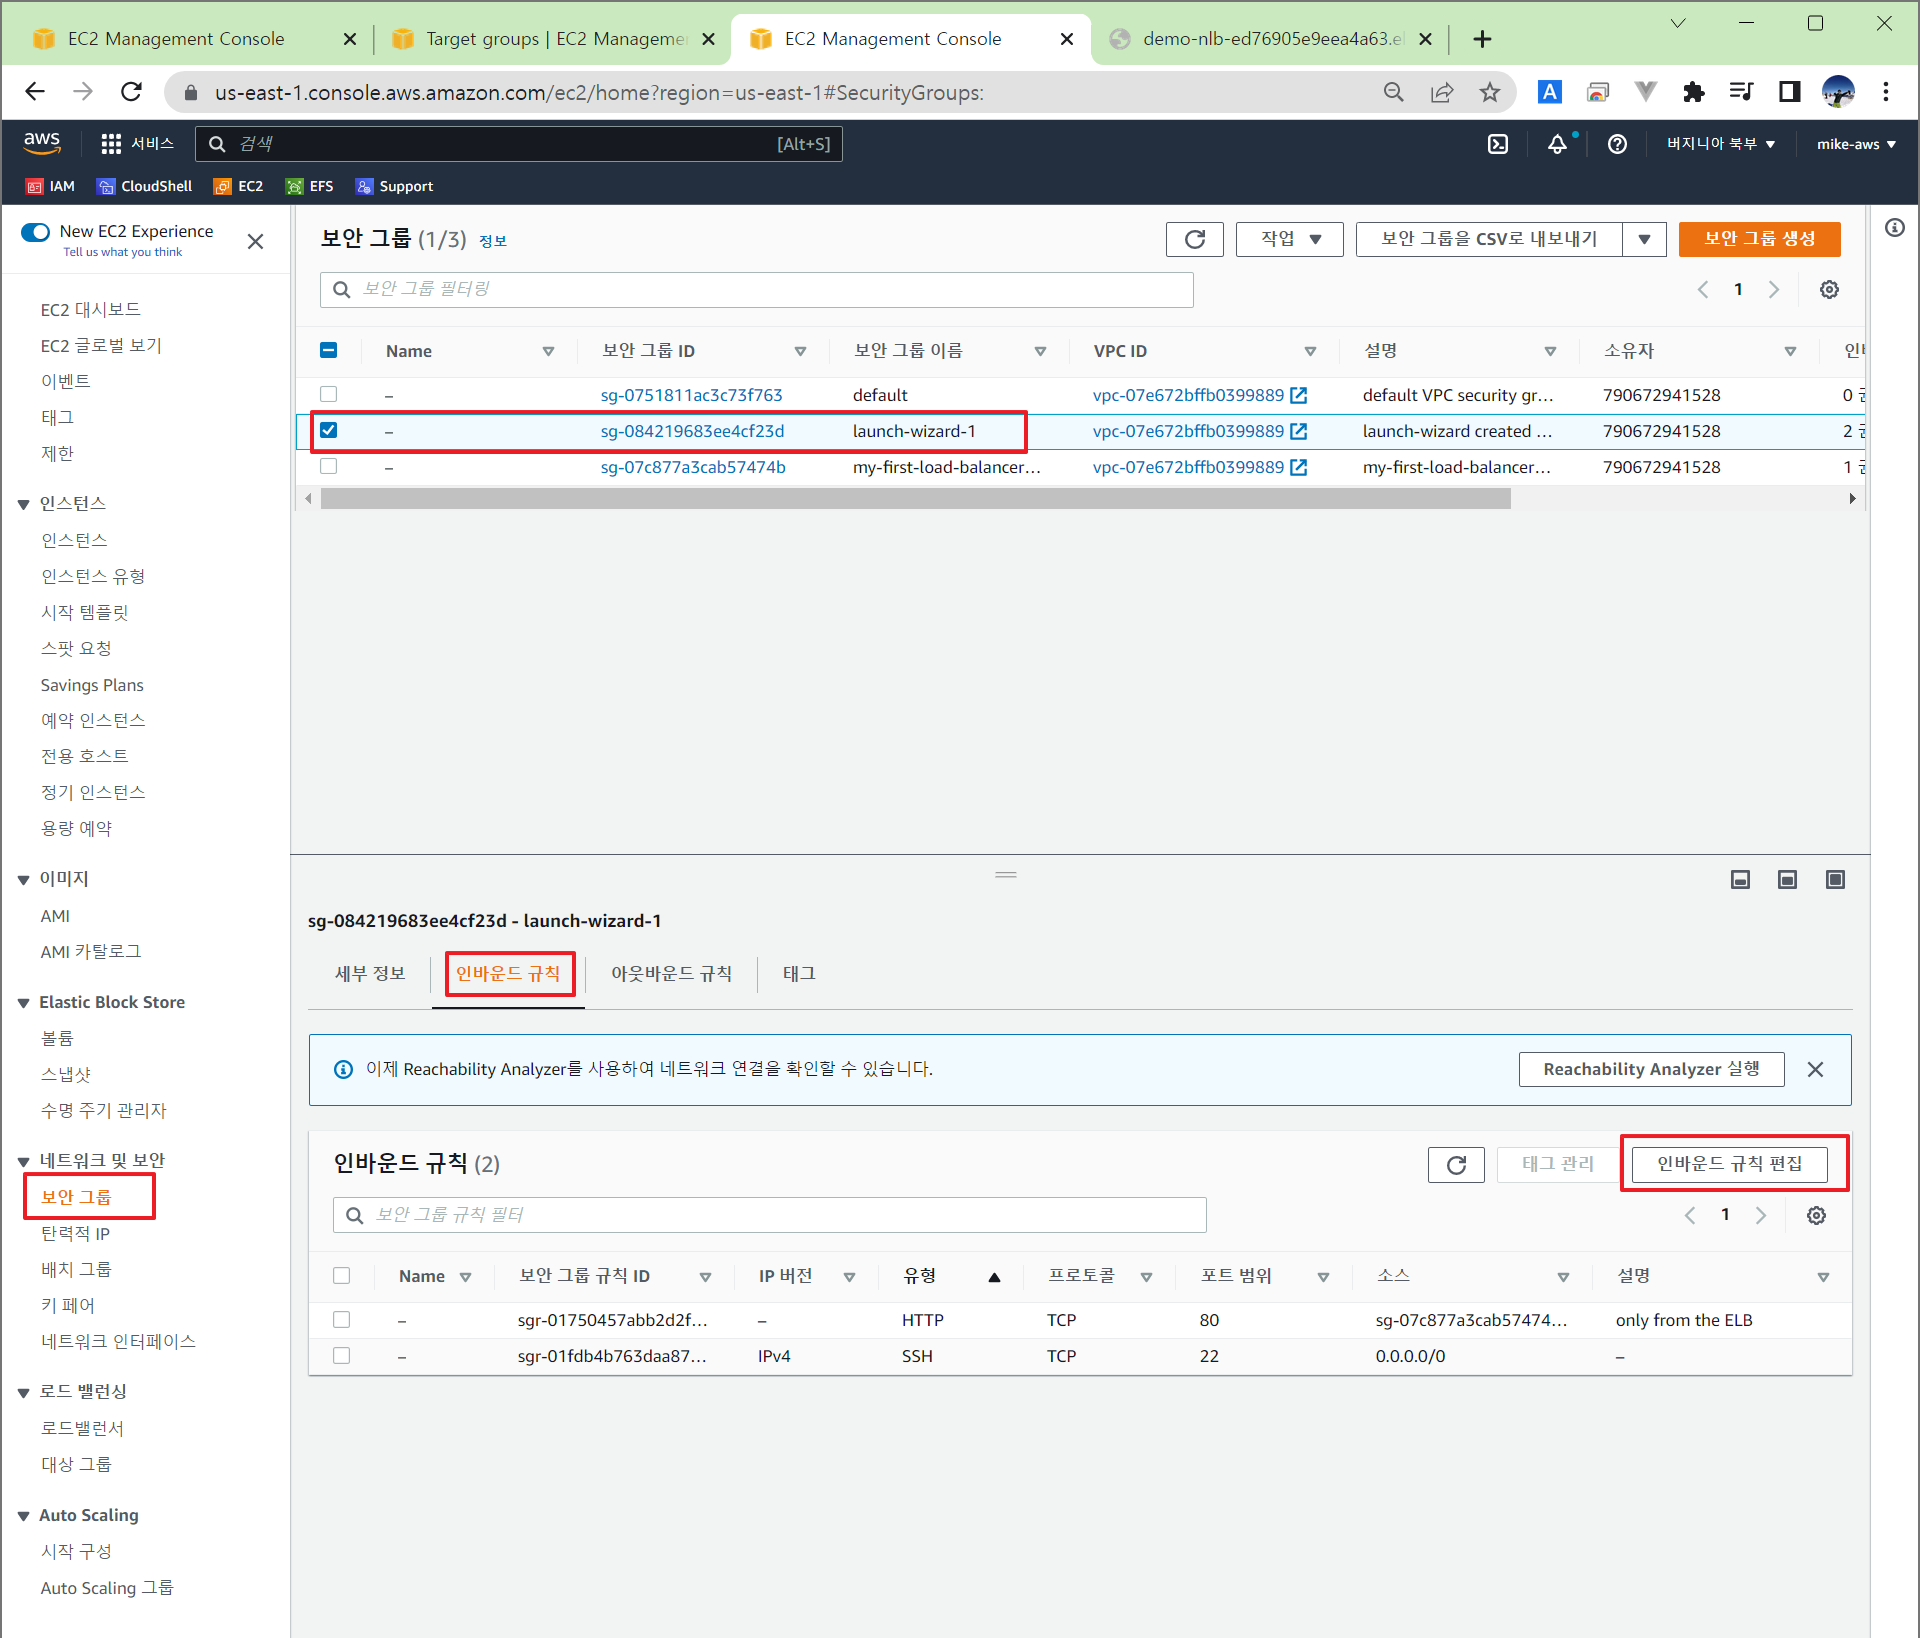Image resolution: width=1920 pixels, height=1638 pixels.
Task: Open security group sg-07c877a3cab57474b link
Action: (693, 467)
